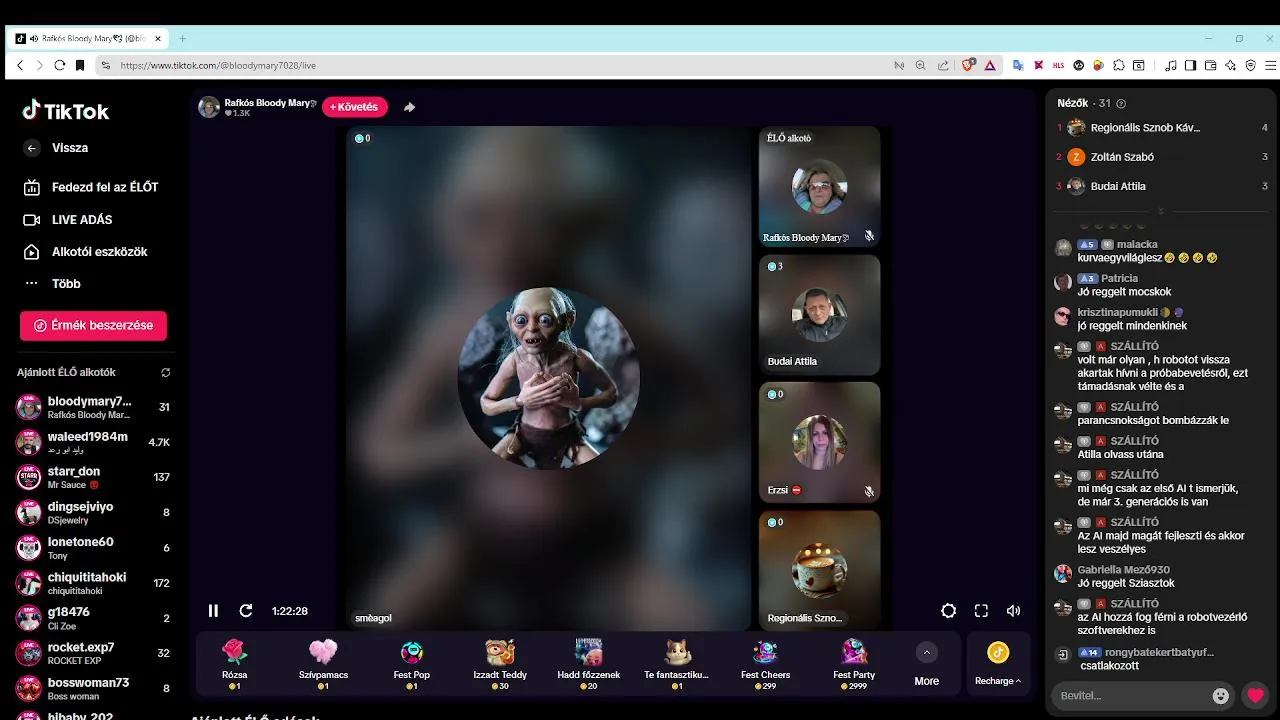1280x720 pixels.
Task: Open viewer Budai Attila in the ranking
Action: [x=1162, y=186]
